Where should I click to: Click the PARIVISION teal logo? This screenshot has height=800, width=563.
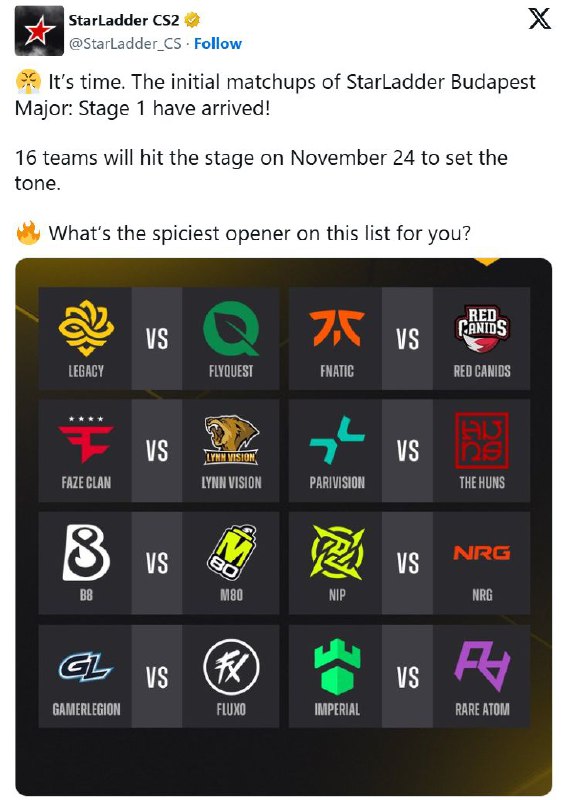pos(337,440)
